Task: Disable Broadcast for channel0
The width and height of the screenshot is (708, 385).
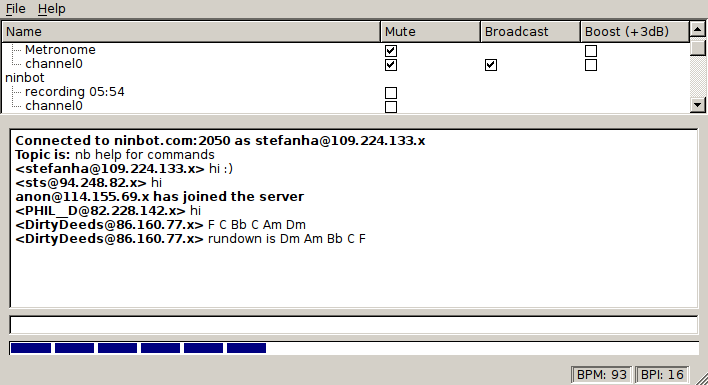Action: point(491,65)
